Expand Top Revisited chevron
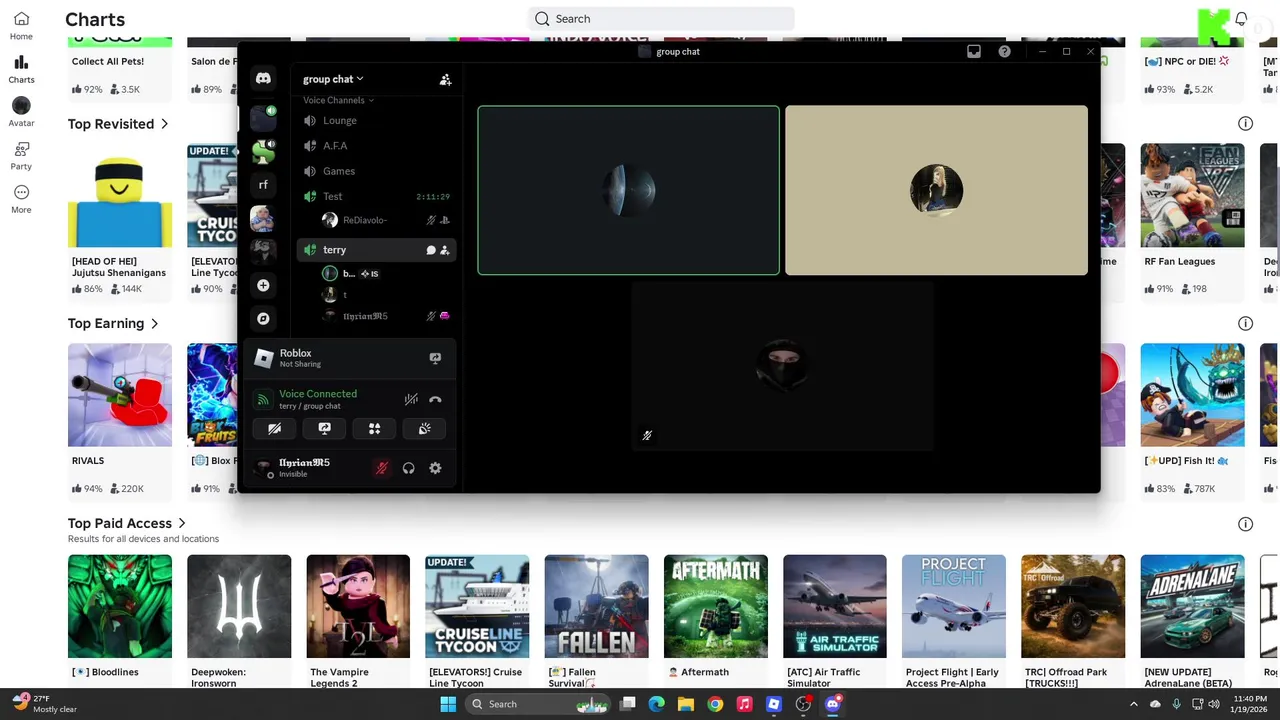This screenshot has height=720, width=1280. (x=164, y=124)
